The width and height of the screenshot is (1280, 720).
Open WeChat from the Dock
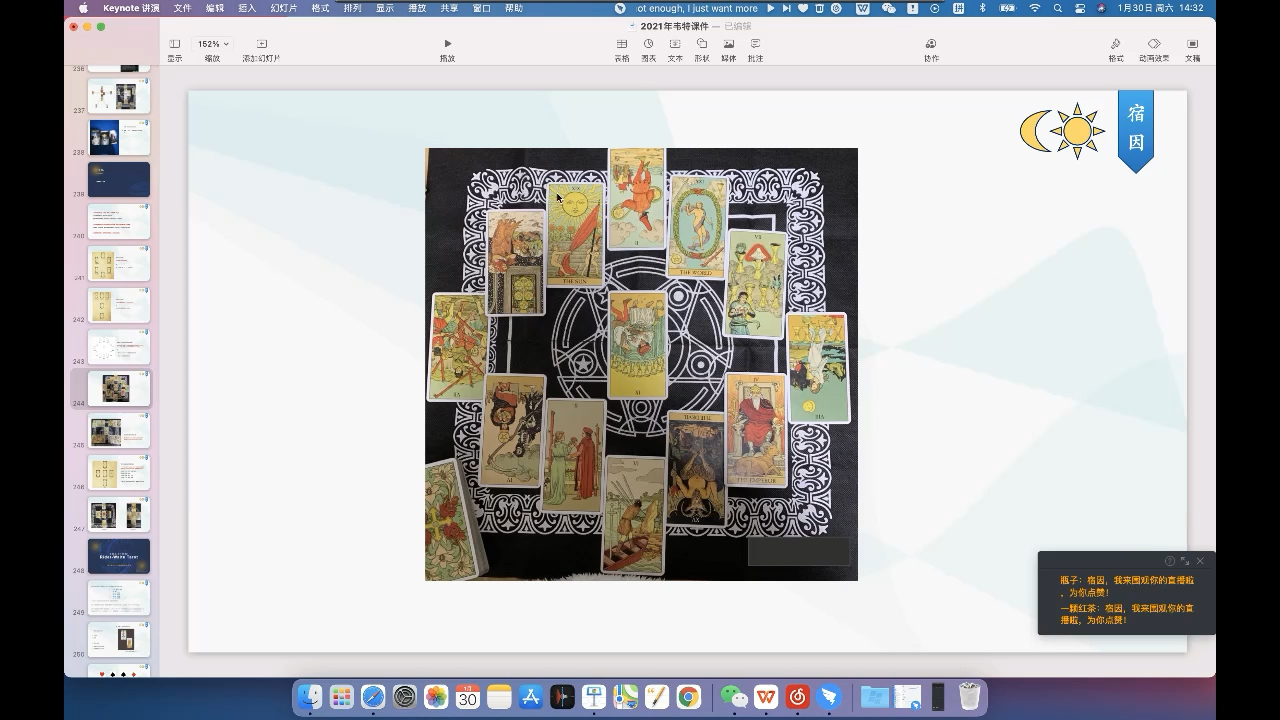(x=735, y=697)
